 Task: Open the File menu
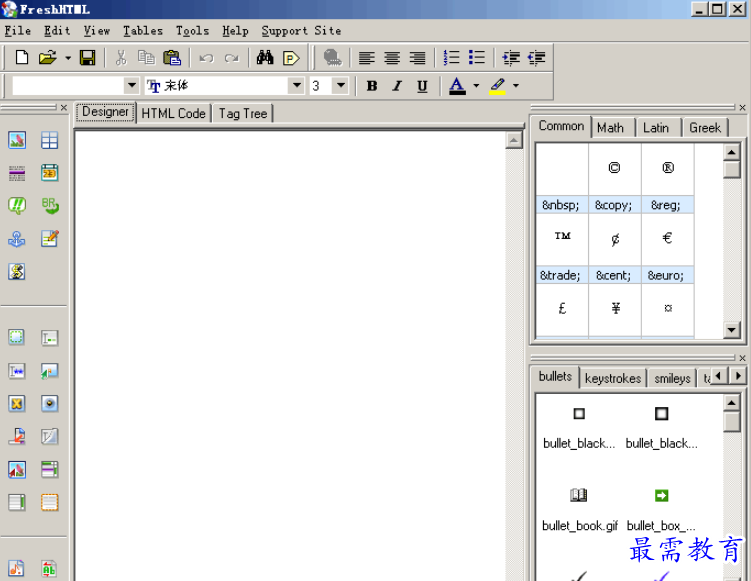click(x=18, y=31)
